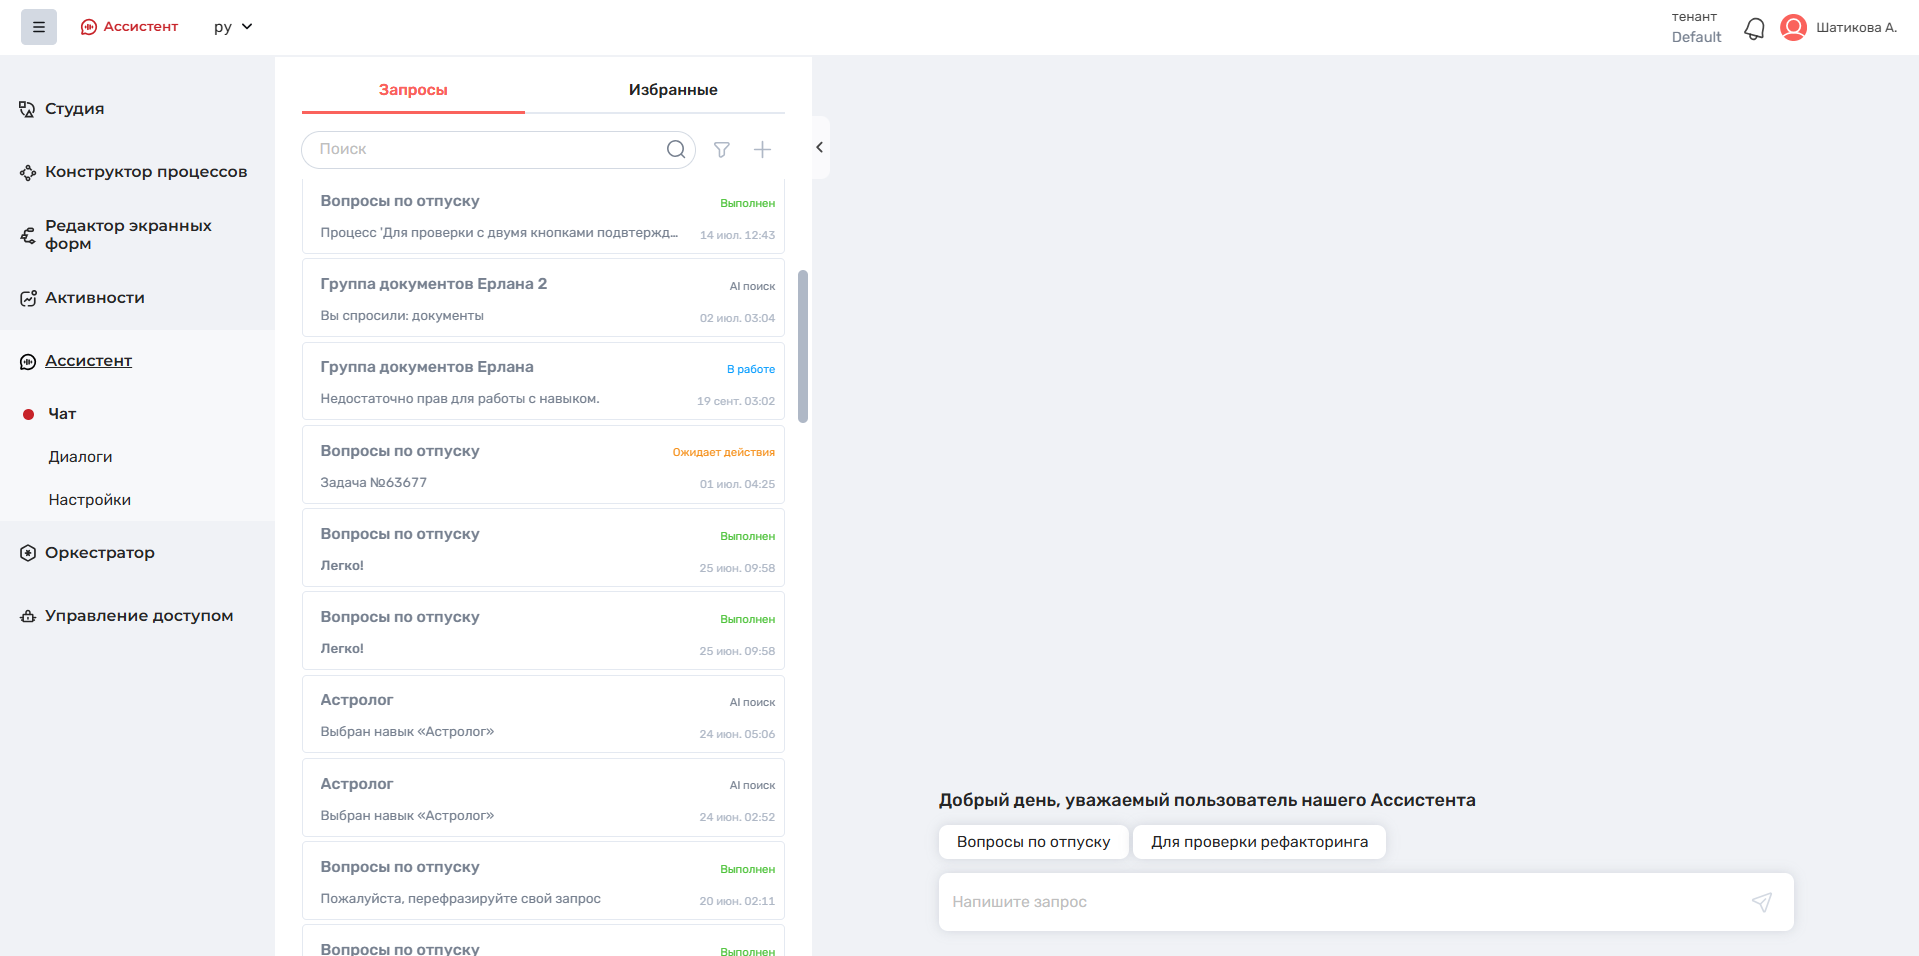Collapse the requests list panel
The width and height of the screenshot is (1919, 956).
point(819,148)
